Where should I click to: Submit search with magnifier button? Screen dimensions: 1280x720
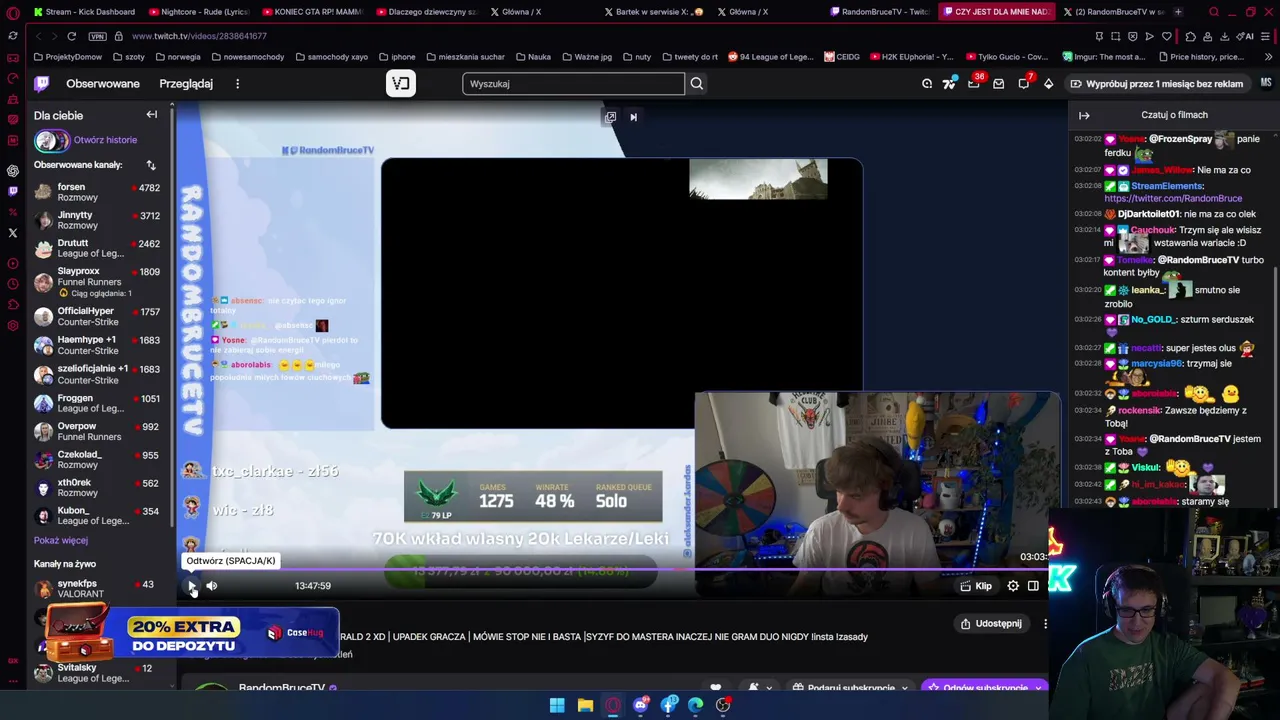pos(697,84)
